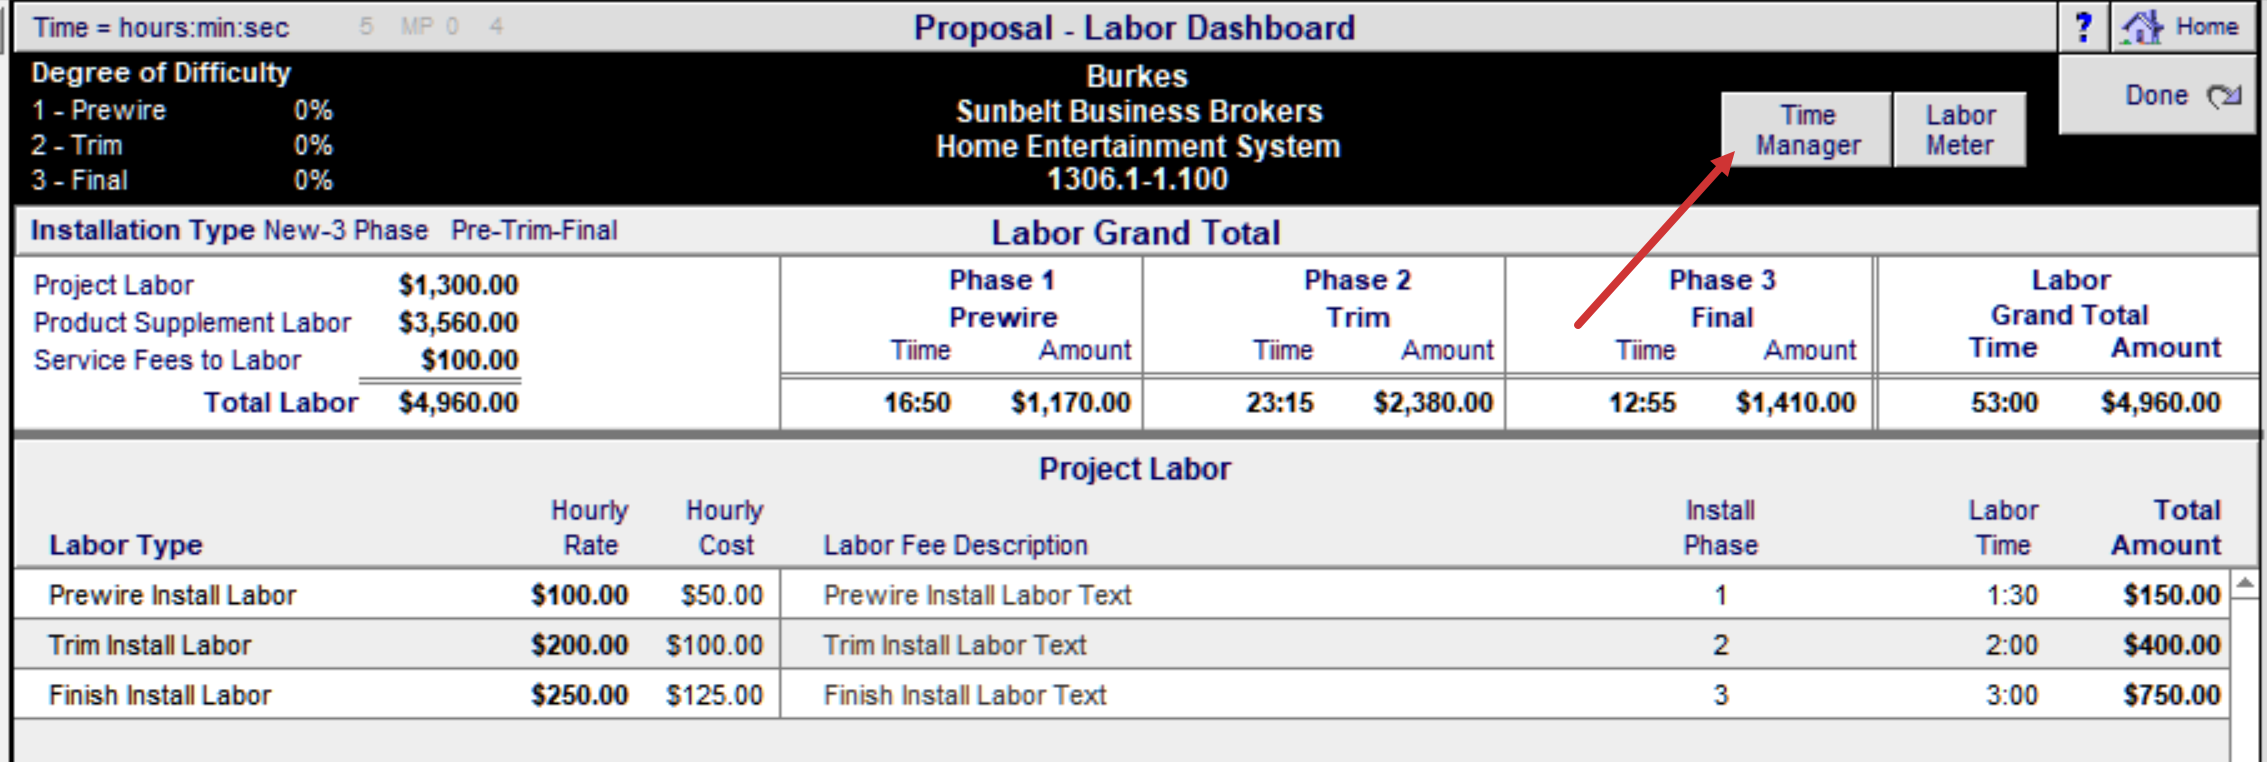Open the Labor Meter
The width and height of the screenshot is (2267, 762).
(x=1959, y=130)
